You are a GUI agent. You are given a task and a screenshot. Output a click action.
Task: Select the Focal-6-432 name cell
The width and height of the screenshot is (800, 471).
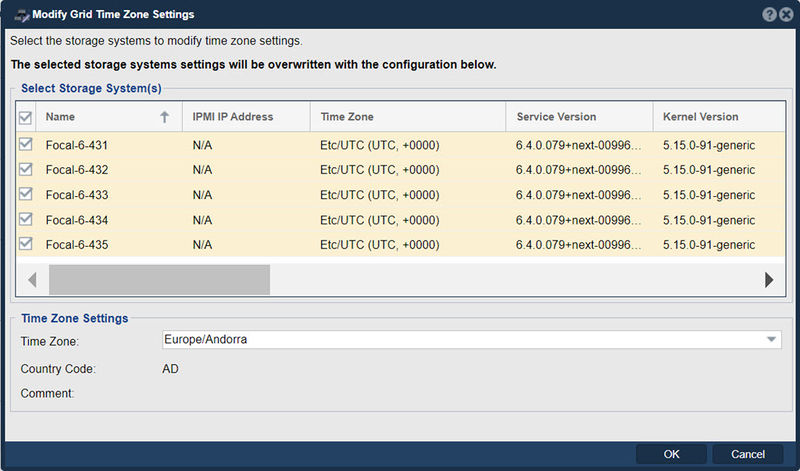coord(77,170)
